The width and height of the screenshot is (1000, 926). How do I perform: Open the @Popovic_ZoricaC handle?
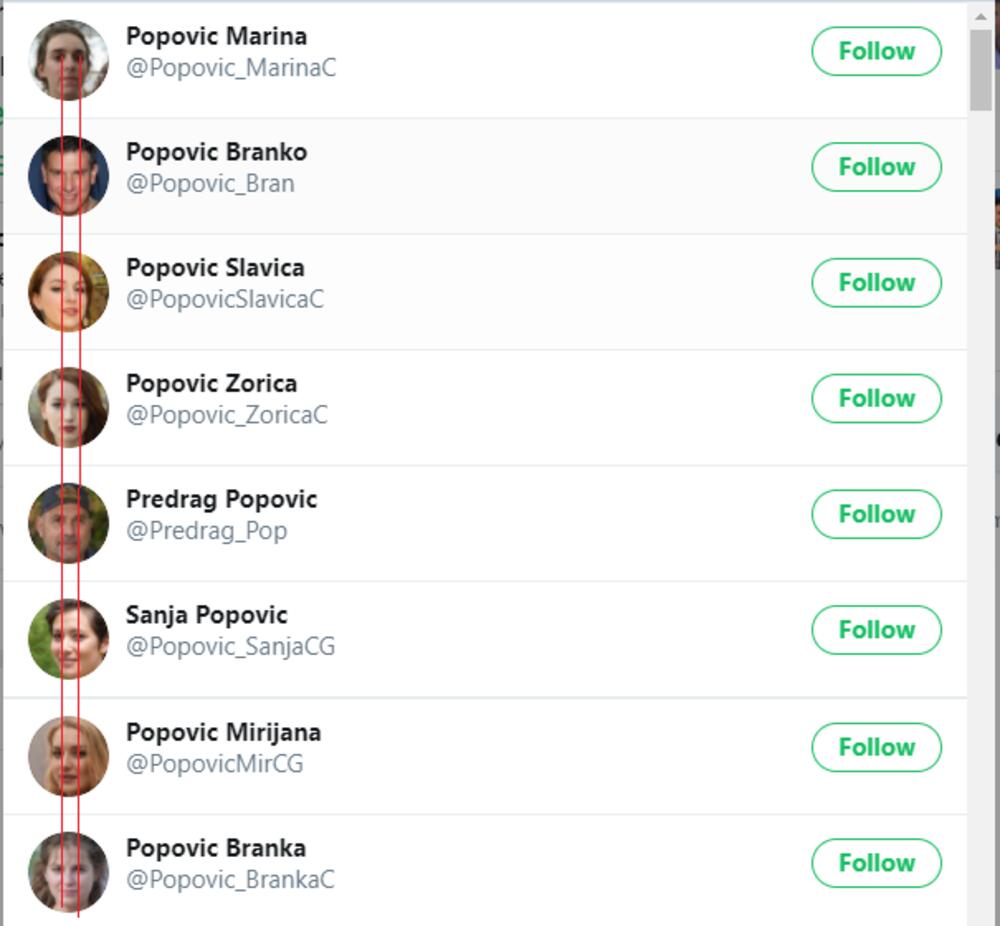pos(227,415)
